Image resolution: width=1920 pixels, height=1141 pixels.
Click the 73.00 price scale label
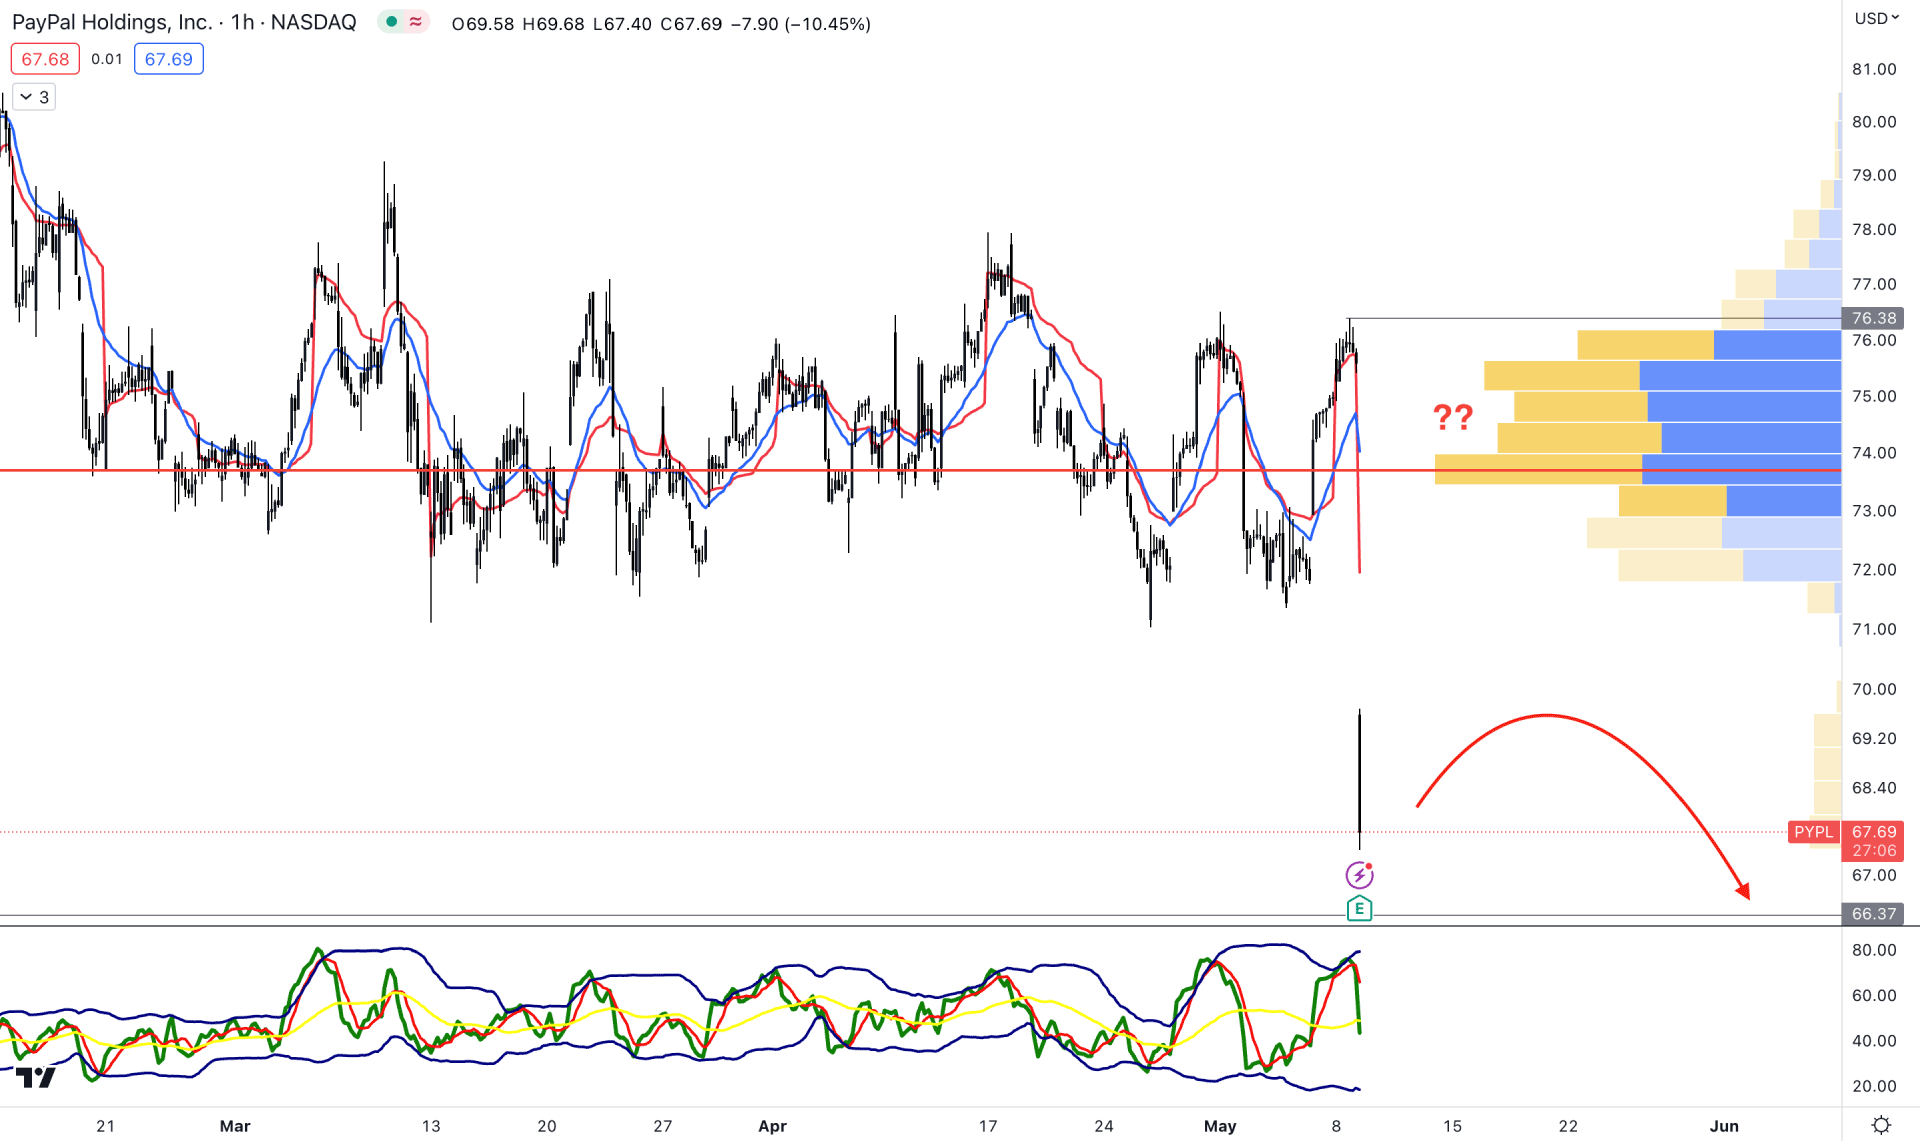(x=1874, y=511)
